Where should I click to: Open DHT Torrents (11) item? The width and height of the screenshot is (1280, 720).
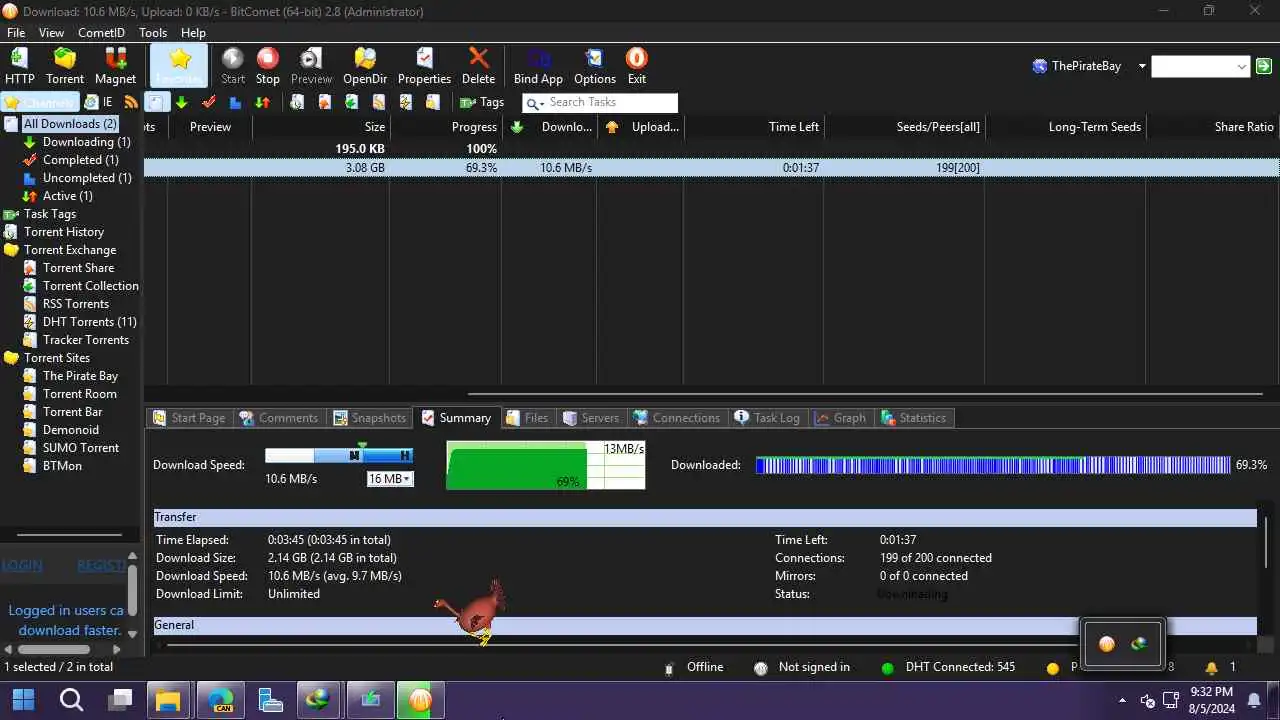pyautogui.click(x=90, y=322)
